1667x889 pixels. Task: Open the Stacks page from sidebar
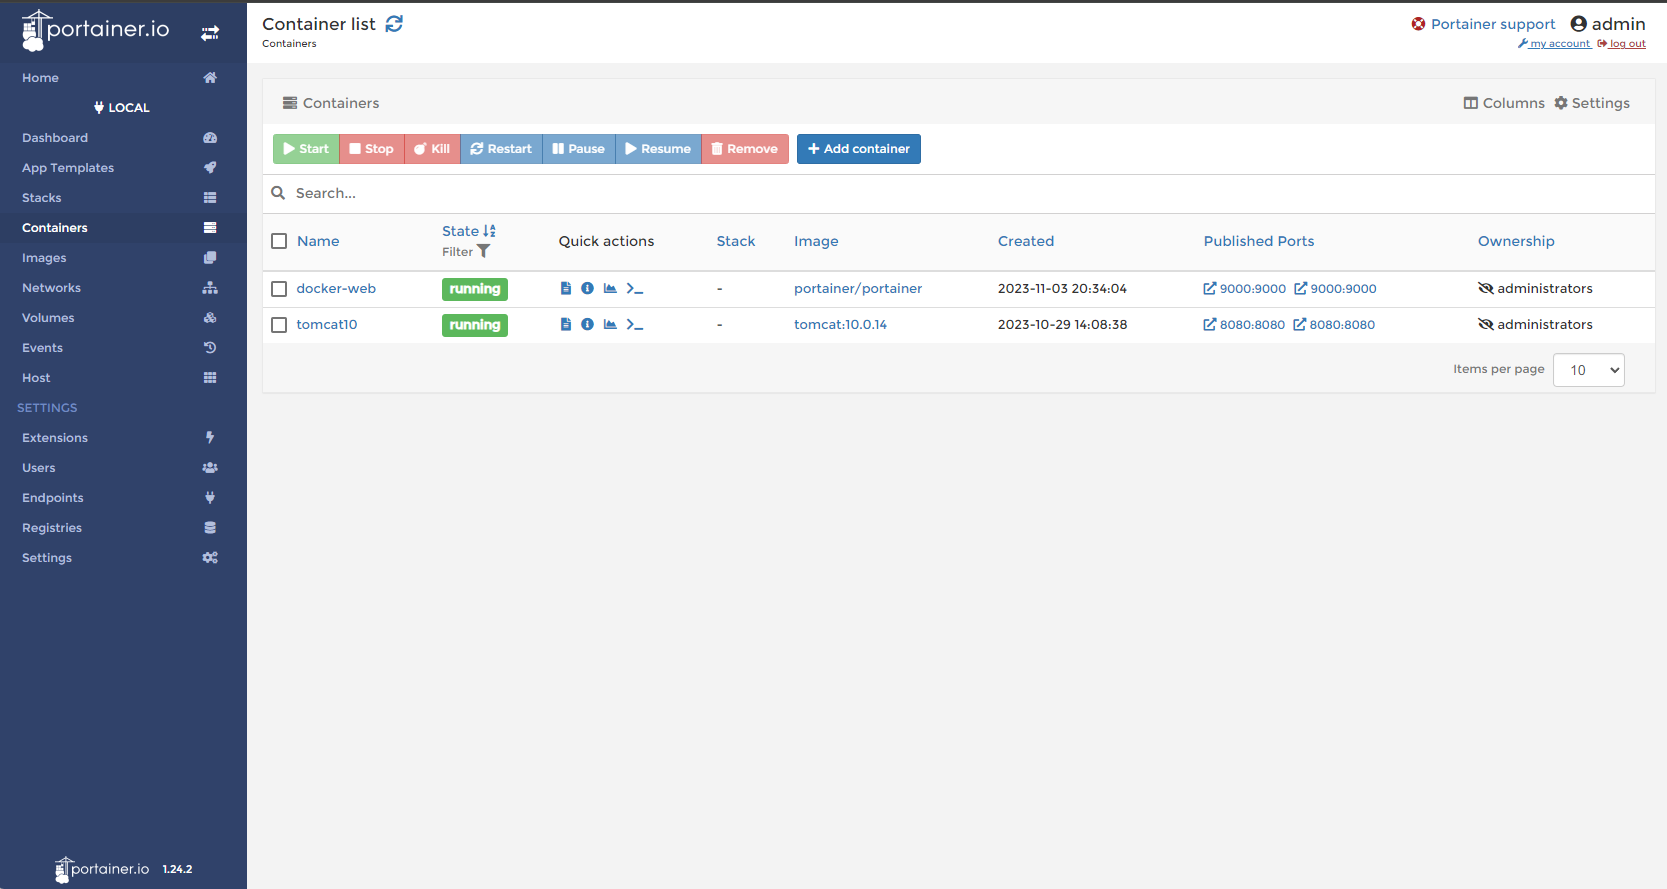tap(123, 198)
